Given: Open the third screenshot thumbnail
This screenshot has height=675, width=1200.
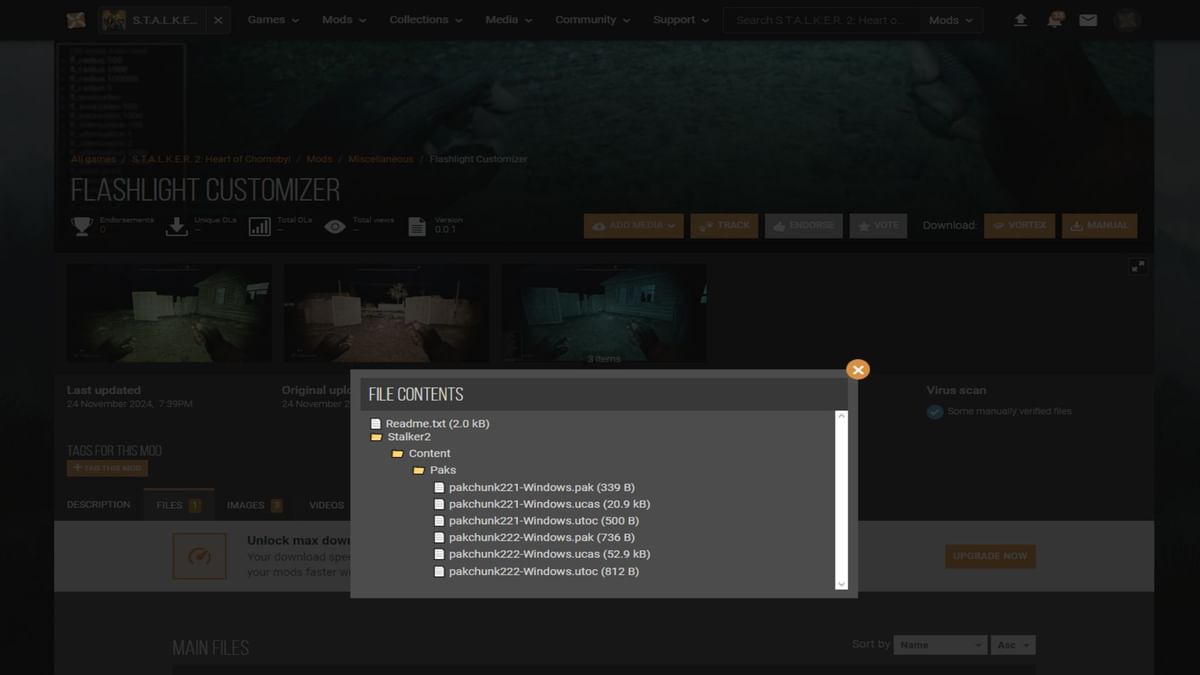Looking at the screenshot, I should (604, 311).
